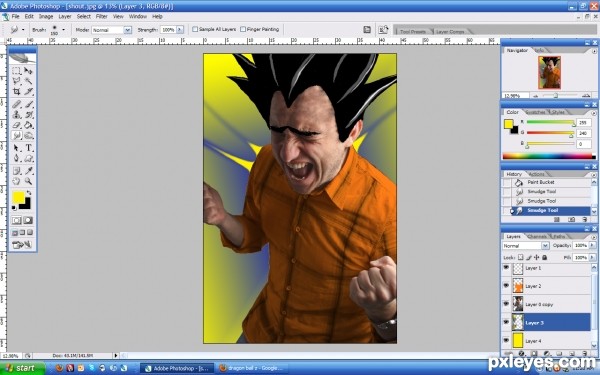This screenshot has width=600, height=375.
Task: Select the Eyedropper tool
Action: click(x=28, y=171)
